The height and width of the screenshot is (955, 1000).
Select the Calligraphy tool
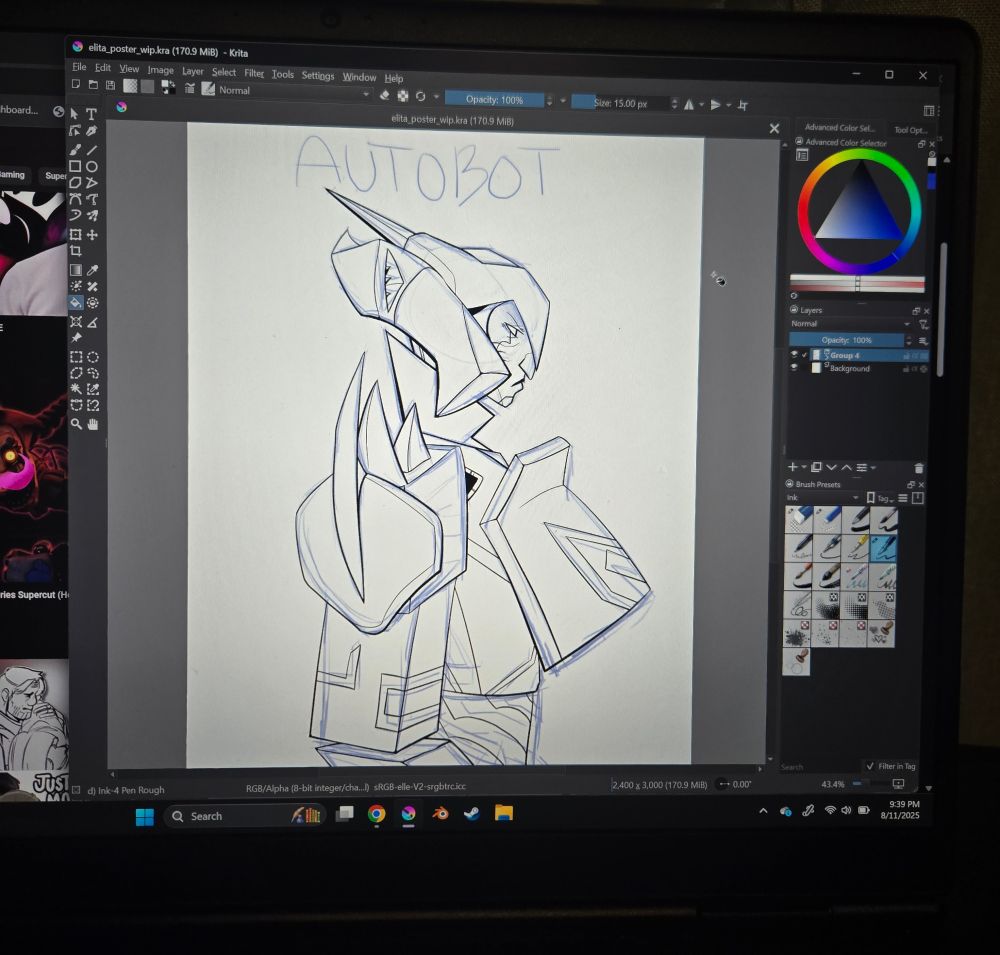point(91,131)
